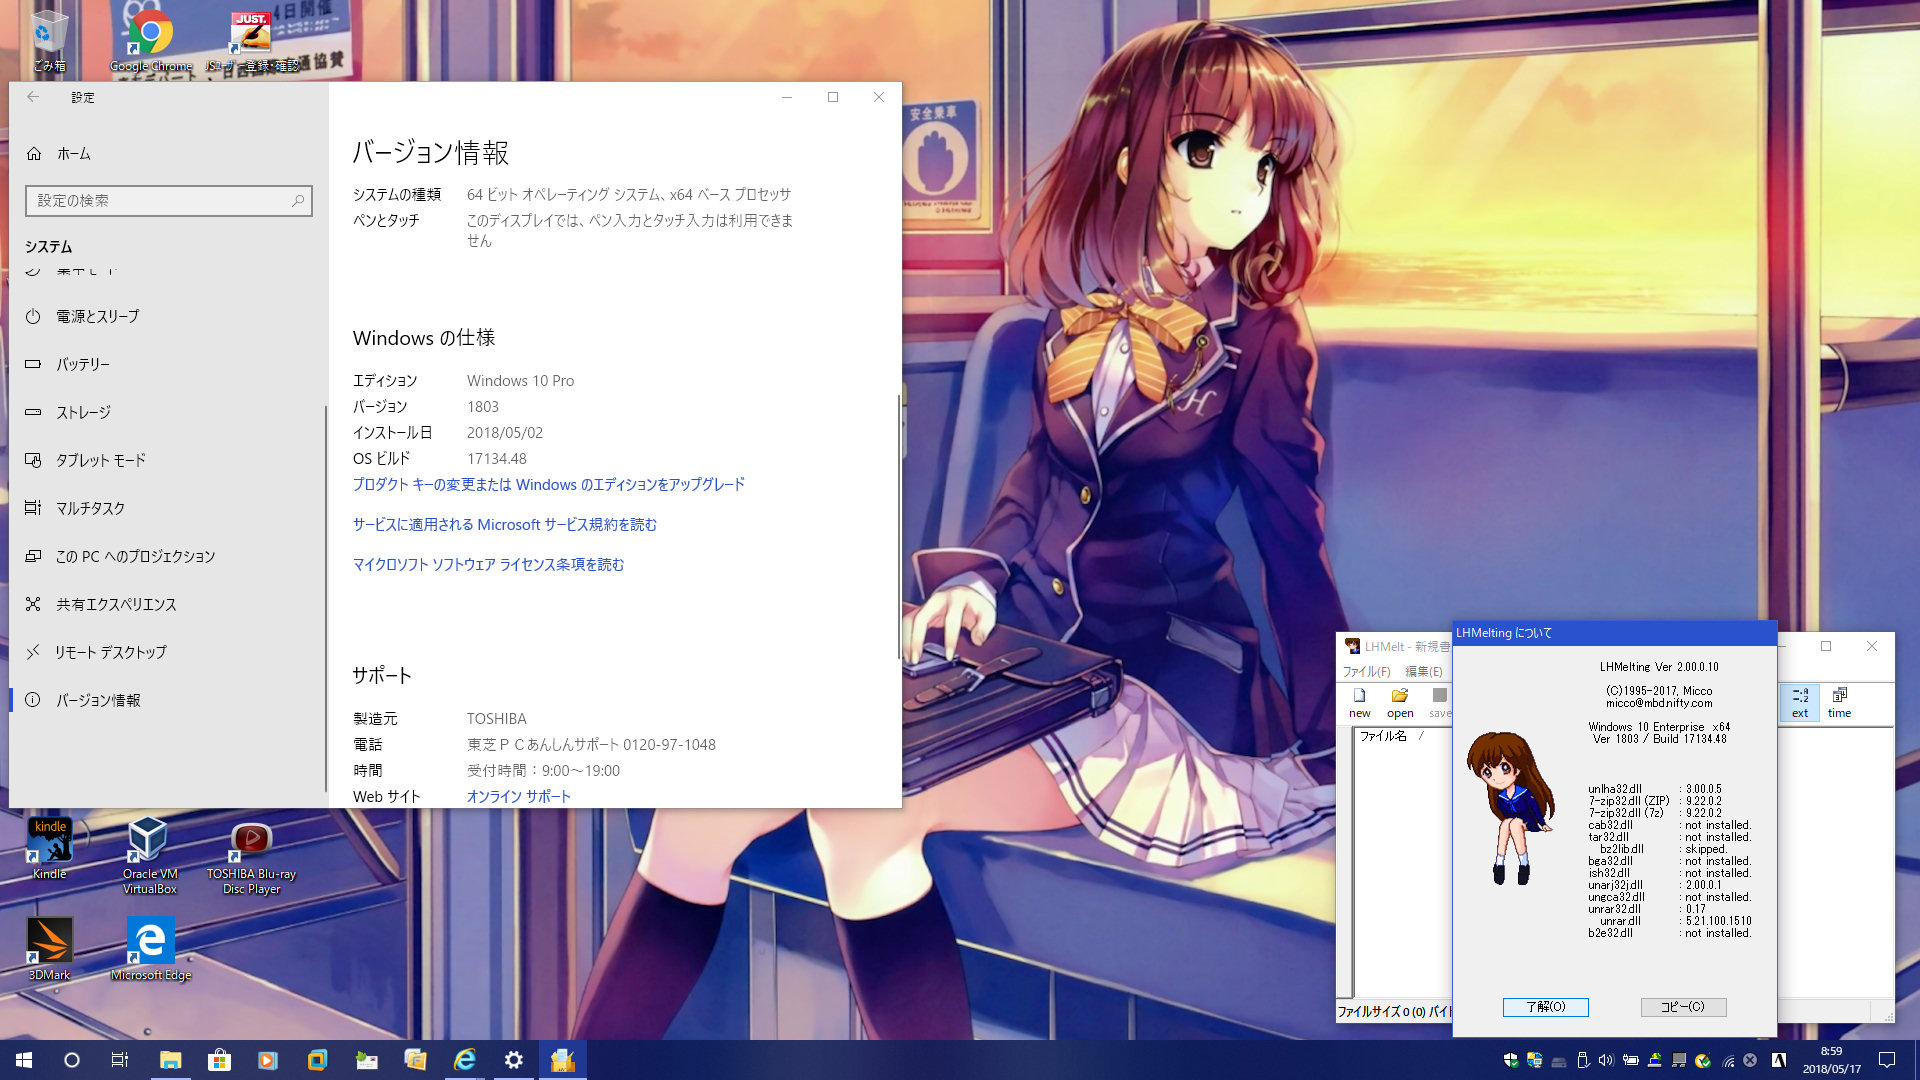Click オンライン サポート web site link
The width and height of the screenshot is (1920, 1080).
(518, 797)
